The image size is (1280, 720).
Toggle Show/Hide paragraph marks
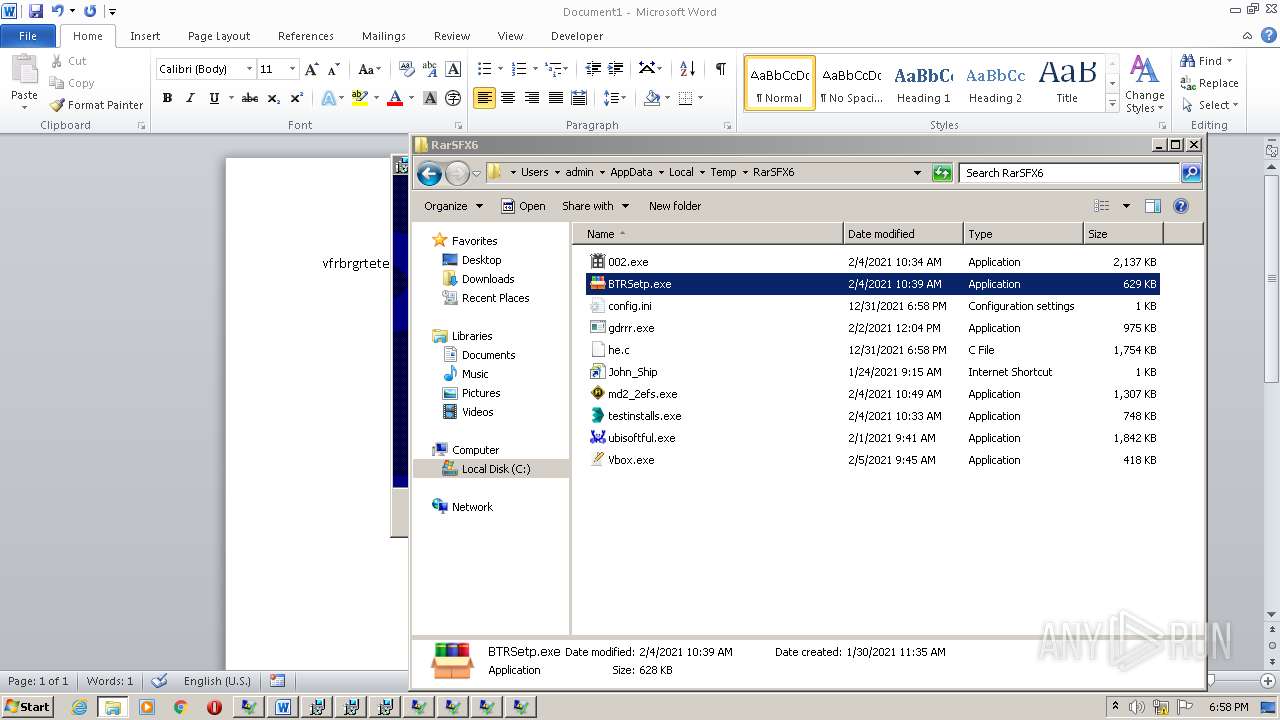(720, 69)
